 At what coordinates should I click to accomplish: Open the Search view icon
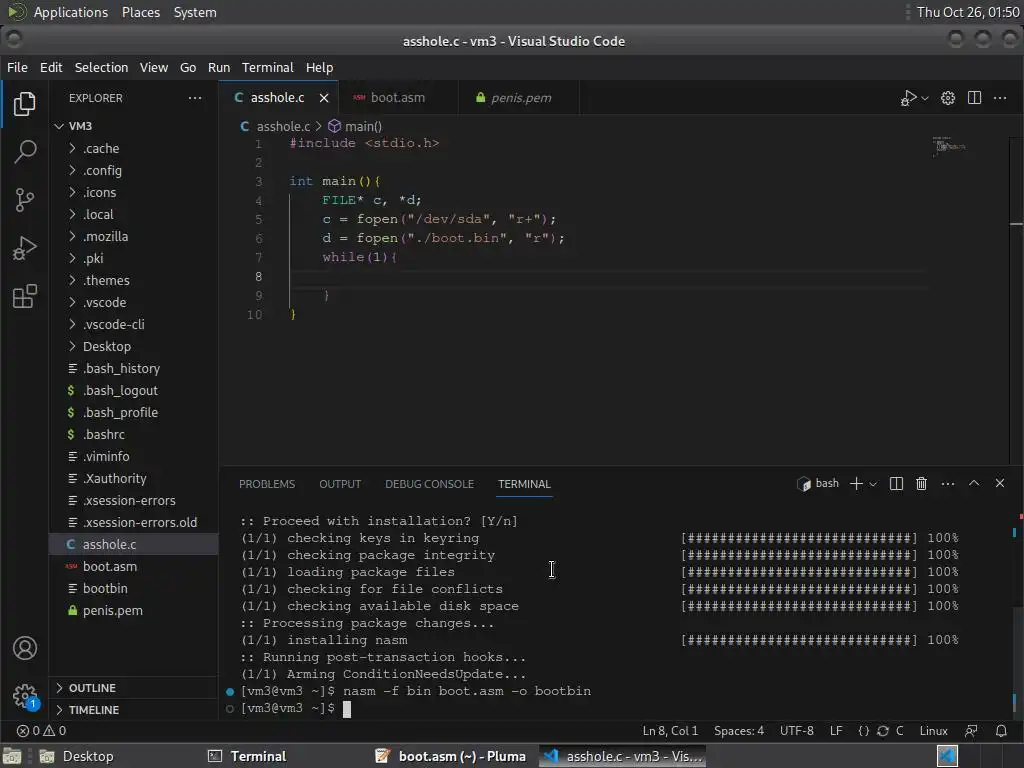(24, 152)
